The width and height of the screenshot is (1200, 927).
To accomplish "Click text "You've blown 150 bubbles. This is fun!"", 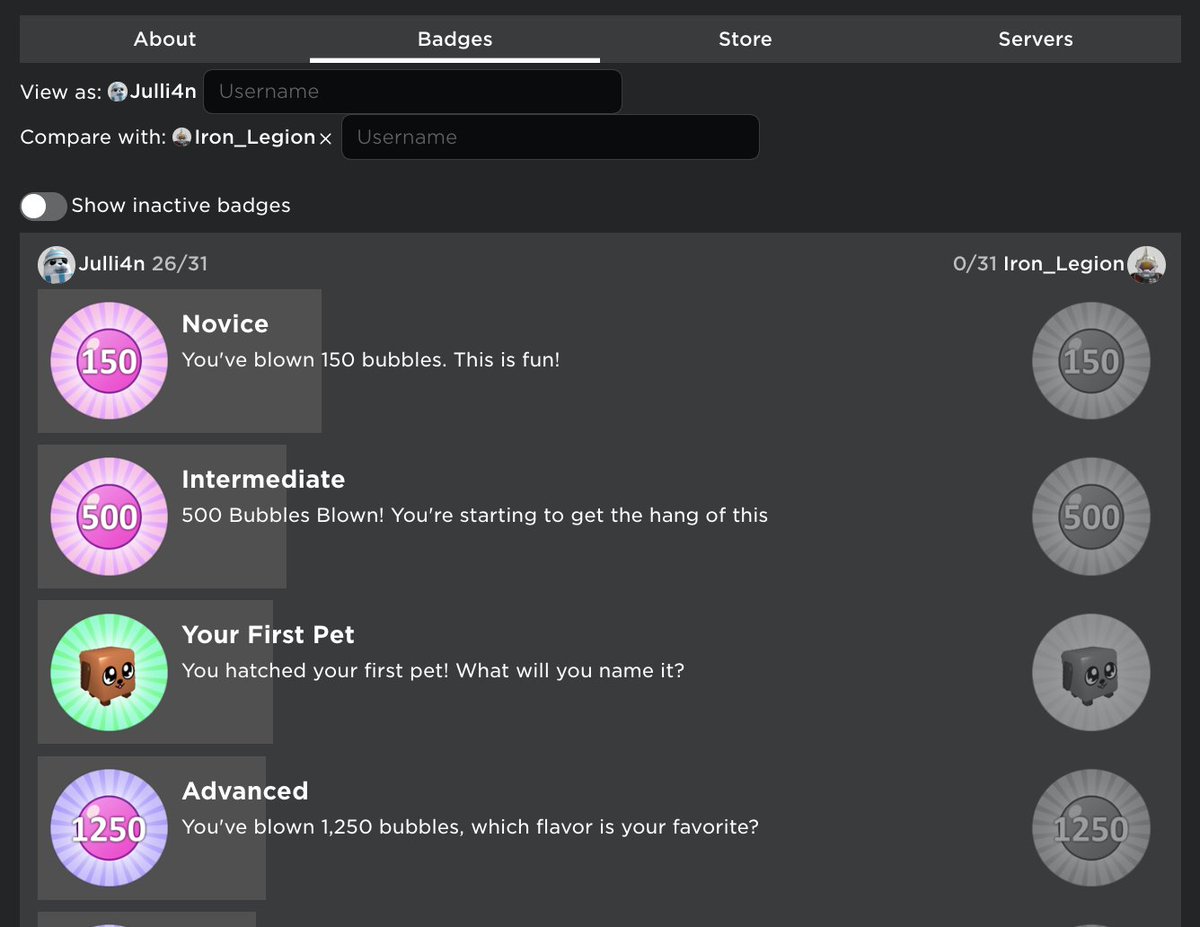I will pyautogui.click(x=371, y=360).
